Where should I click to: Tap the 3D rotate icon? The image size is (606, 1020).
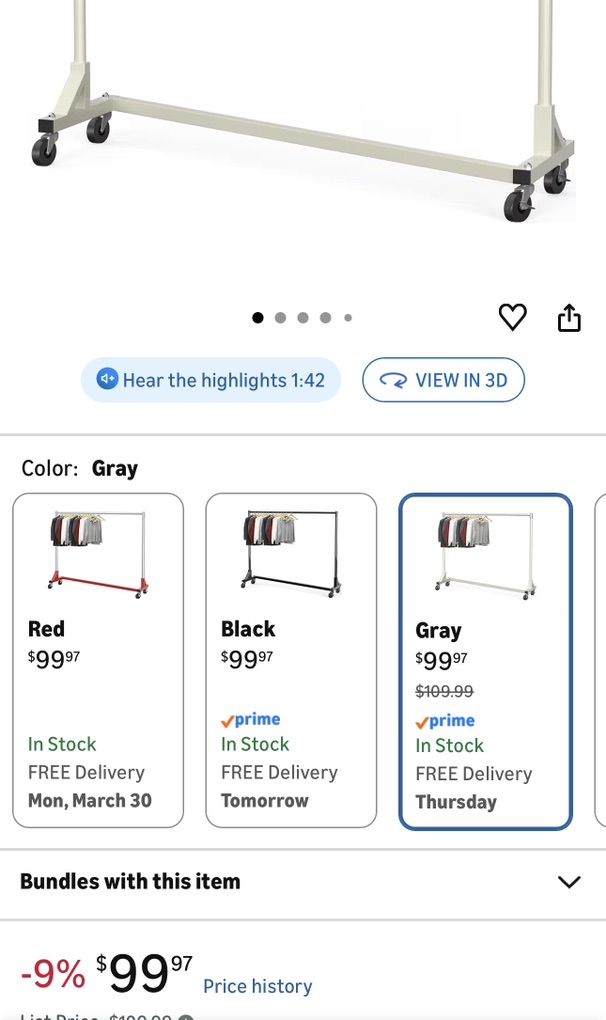pyautogui.click(x=394, y=381)
